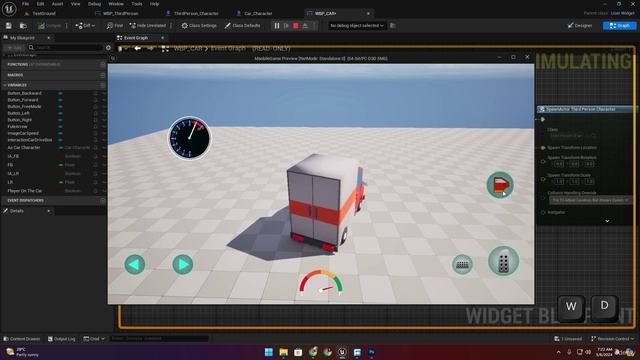The image size is (640, 360).
Task: Open Class Defaults
Action: 242,26
